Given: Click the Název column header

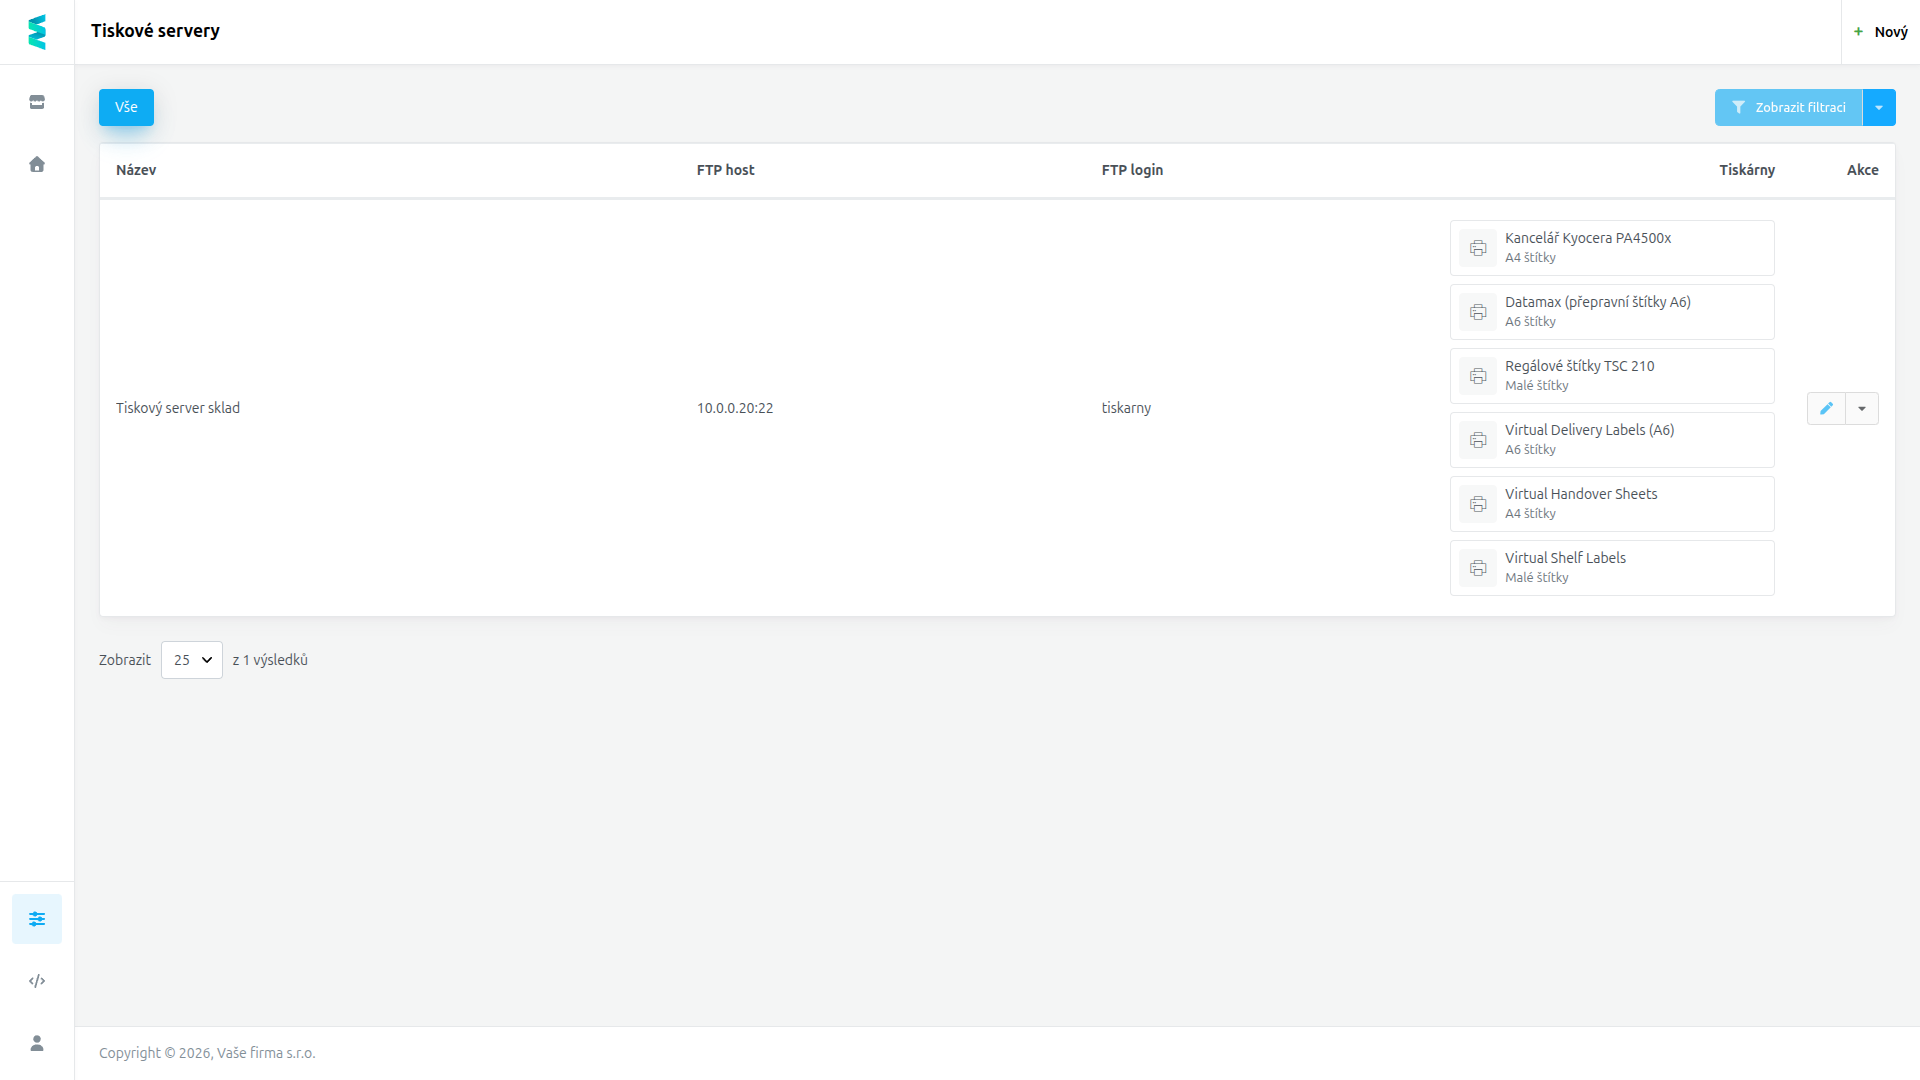Looking at the screenshot, I should (x=136, y=170).
